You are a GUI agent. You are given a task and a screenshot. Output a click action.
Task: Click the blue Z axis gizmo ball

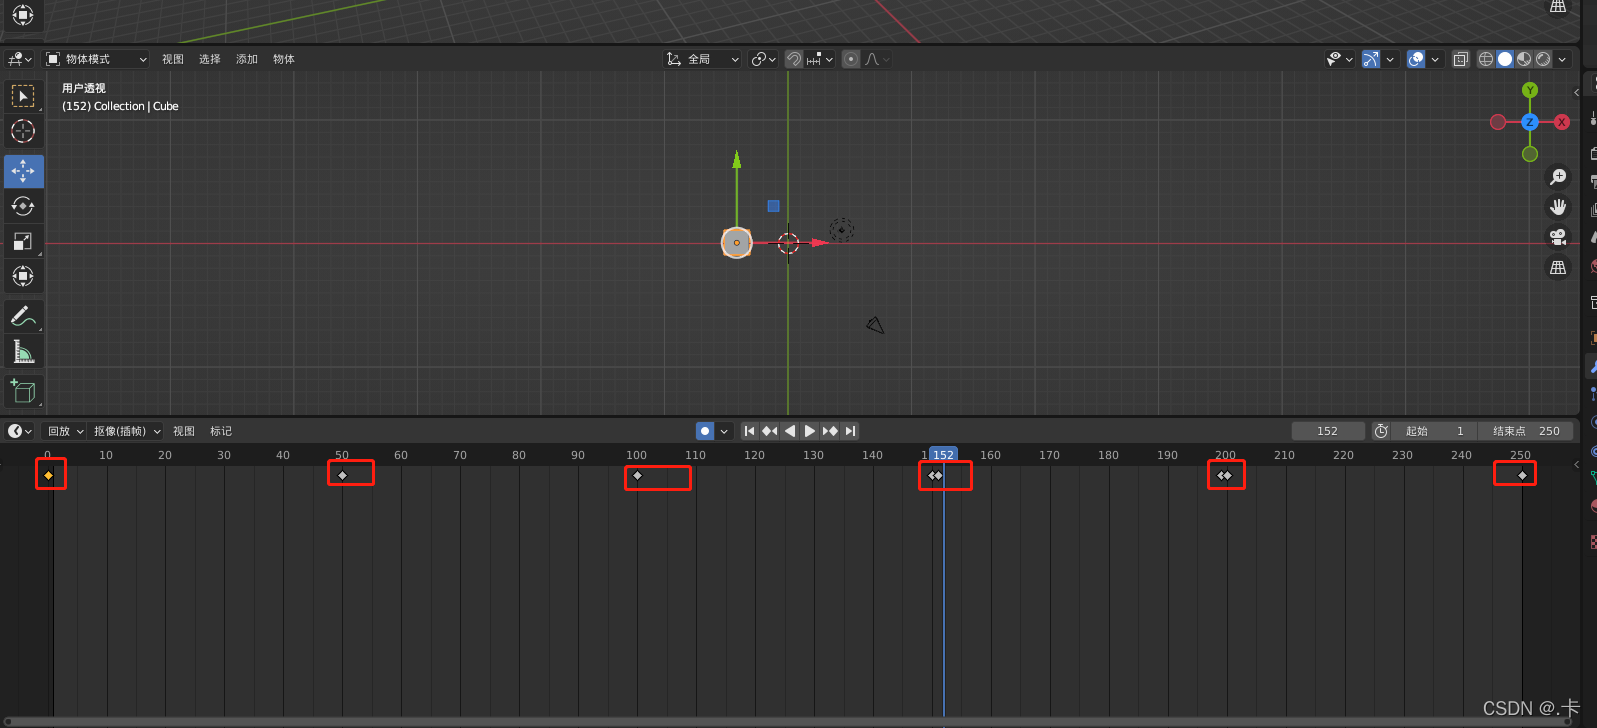point(1530,122)
